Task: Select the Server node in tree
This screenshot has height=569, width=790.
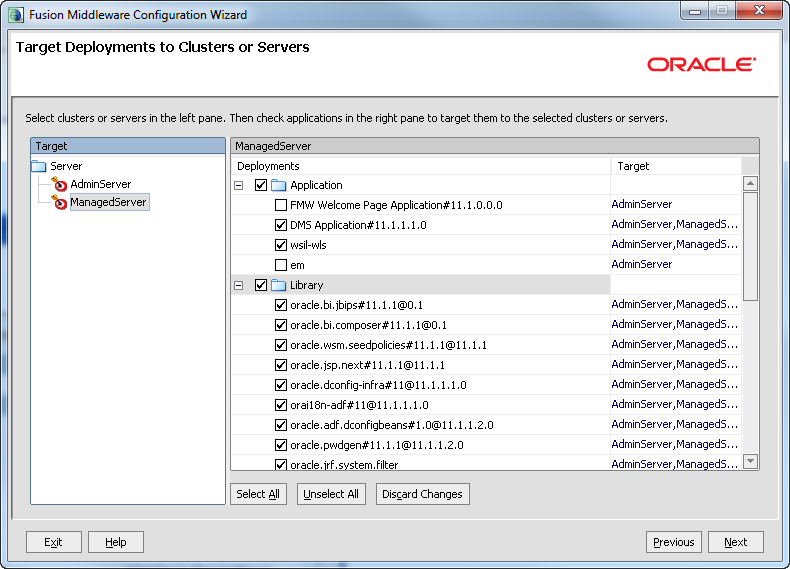Action: tap(66, 166)
